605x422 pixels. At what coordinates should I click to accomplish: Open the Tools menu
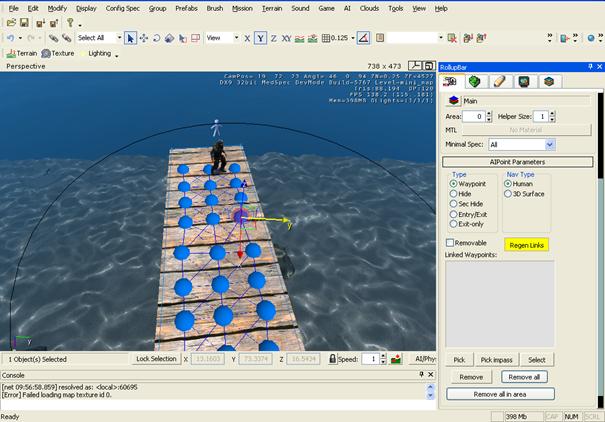pyautogui.click(x=395, y=8)
